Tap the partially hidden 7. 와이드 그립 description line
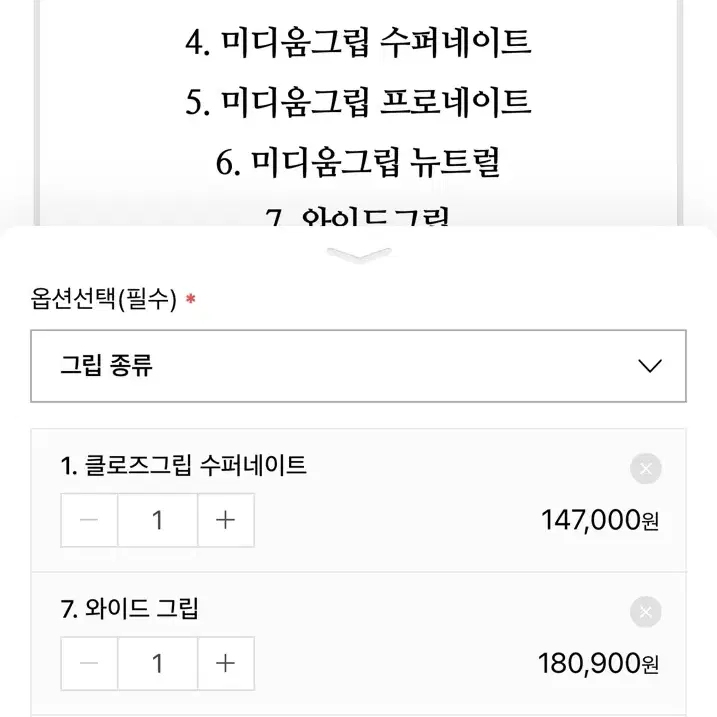This screenshot has width=717, height=717. click(358, 217)
